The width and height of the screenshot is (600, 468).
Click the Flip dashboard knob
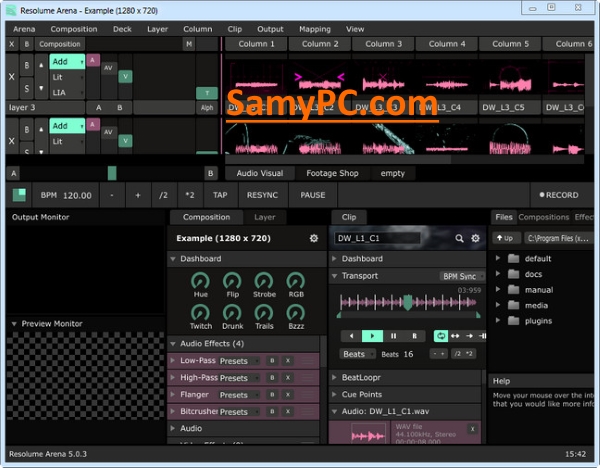tap(232, 281)
